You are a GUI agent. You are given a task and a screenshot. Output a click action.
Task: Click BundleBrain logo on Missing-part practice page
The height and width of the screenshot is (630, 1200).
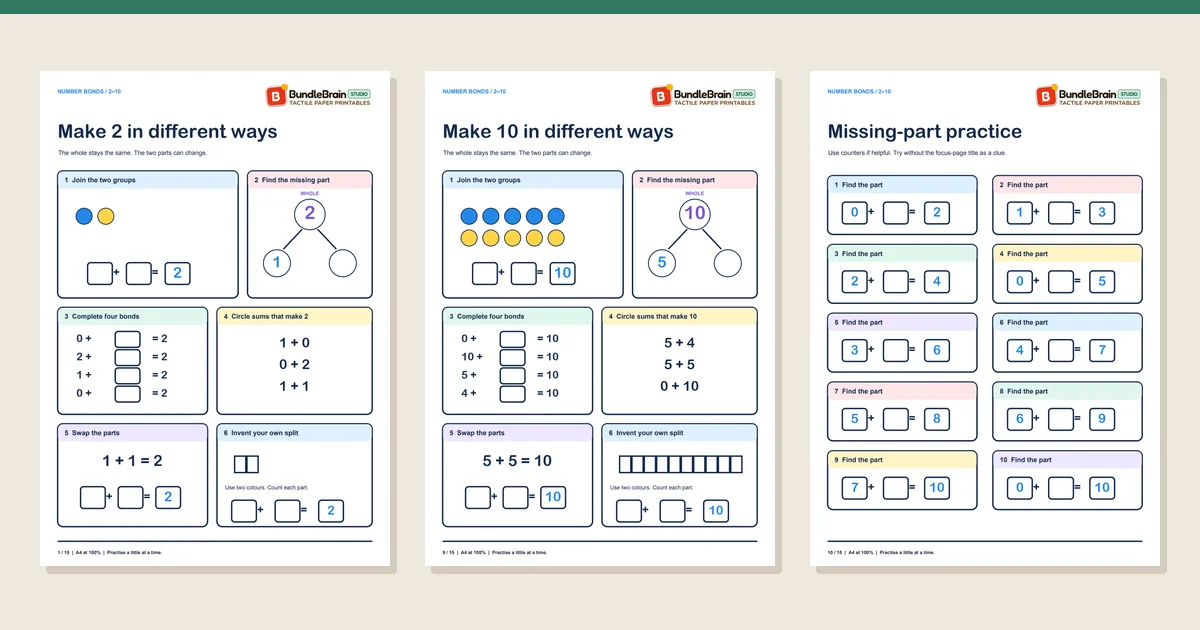click(x=1088, y=96)
